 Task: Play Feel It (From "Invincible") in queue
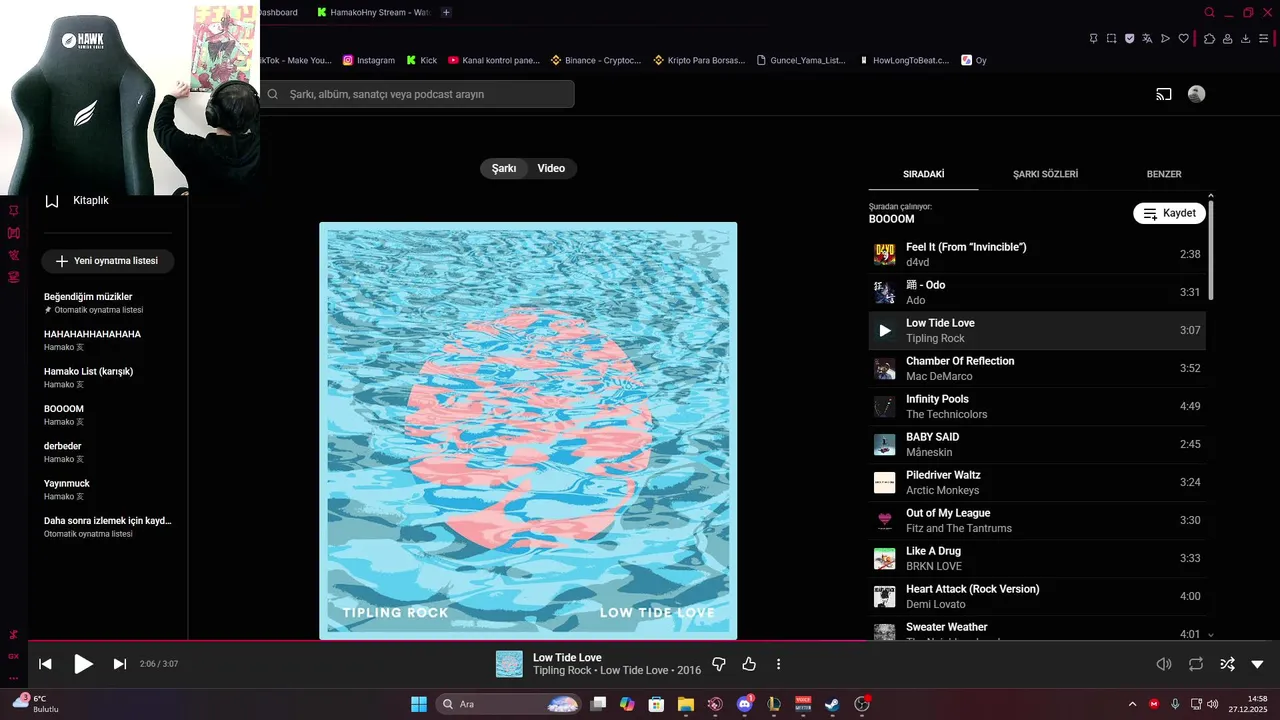(x=1037, y=254)
